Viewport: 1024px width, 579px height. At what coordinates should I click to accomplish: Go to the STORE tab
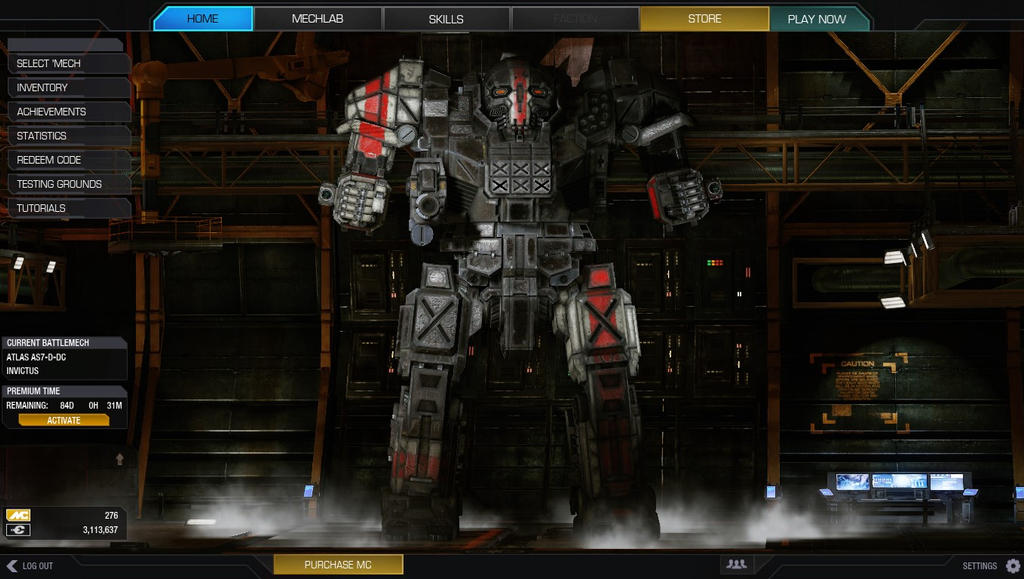(705, 19)
